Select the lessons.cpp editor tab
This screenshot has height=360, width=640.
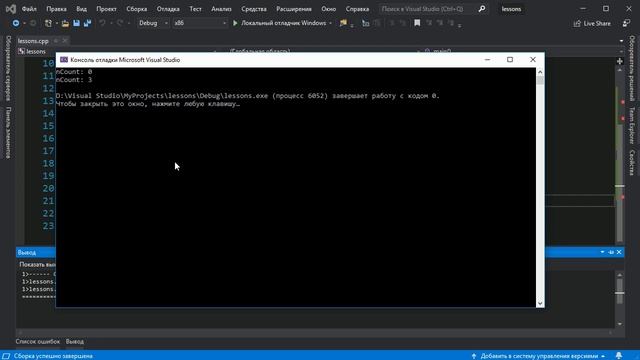(x=33, y=41)
